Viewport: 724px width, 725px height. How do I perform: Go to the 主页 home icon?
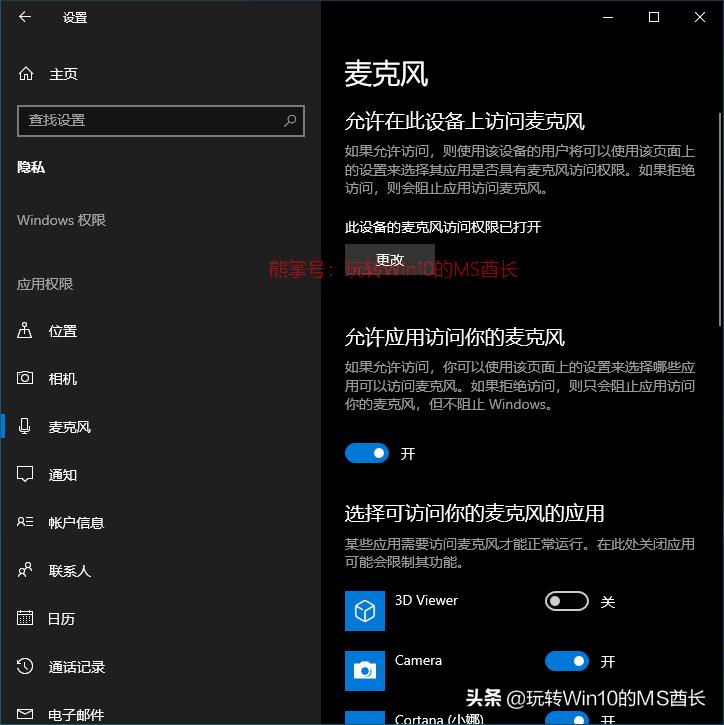26,74
